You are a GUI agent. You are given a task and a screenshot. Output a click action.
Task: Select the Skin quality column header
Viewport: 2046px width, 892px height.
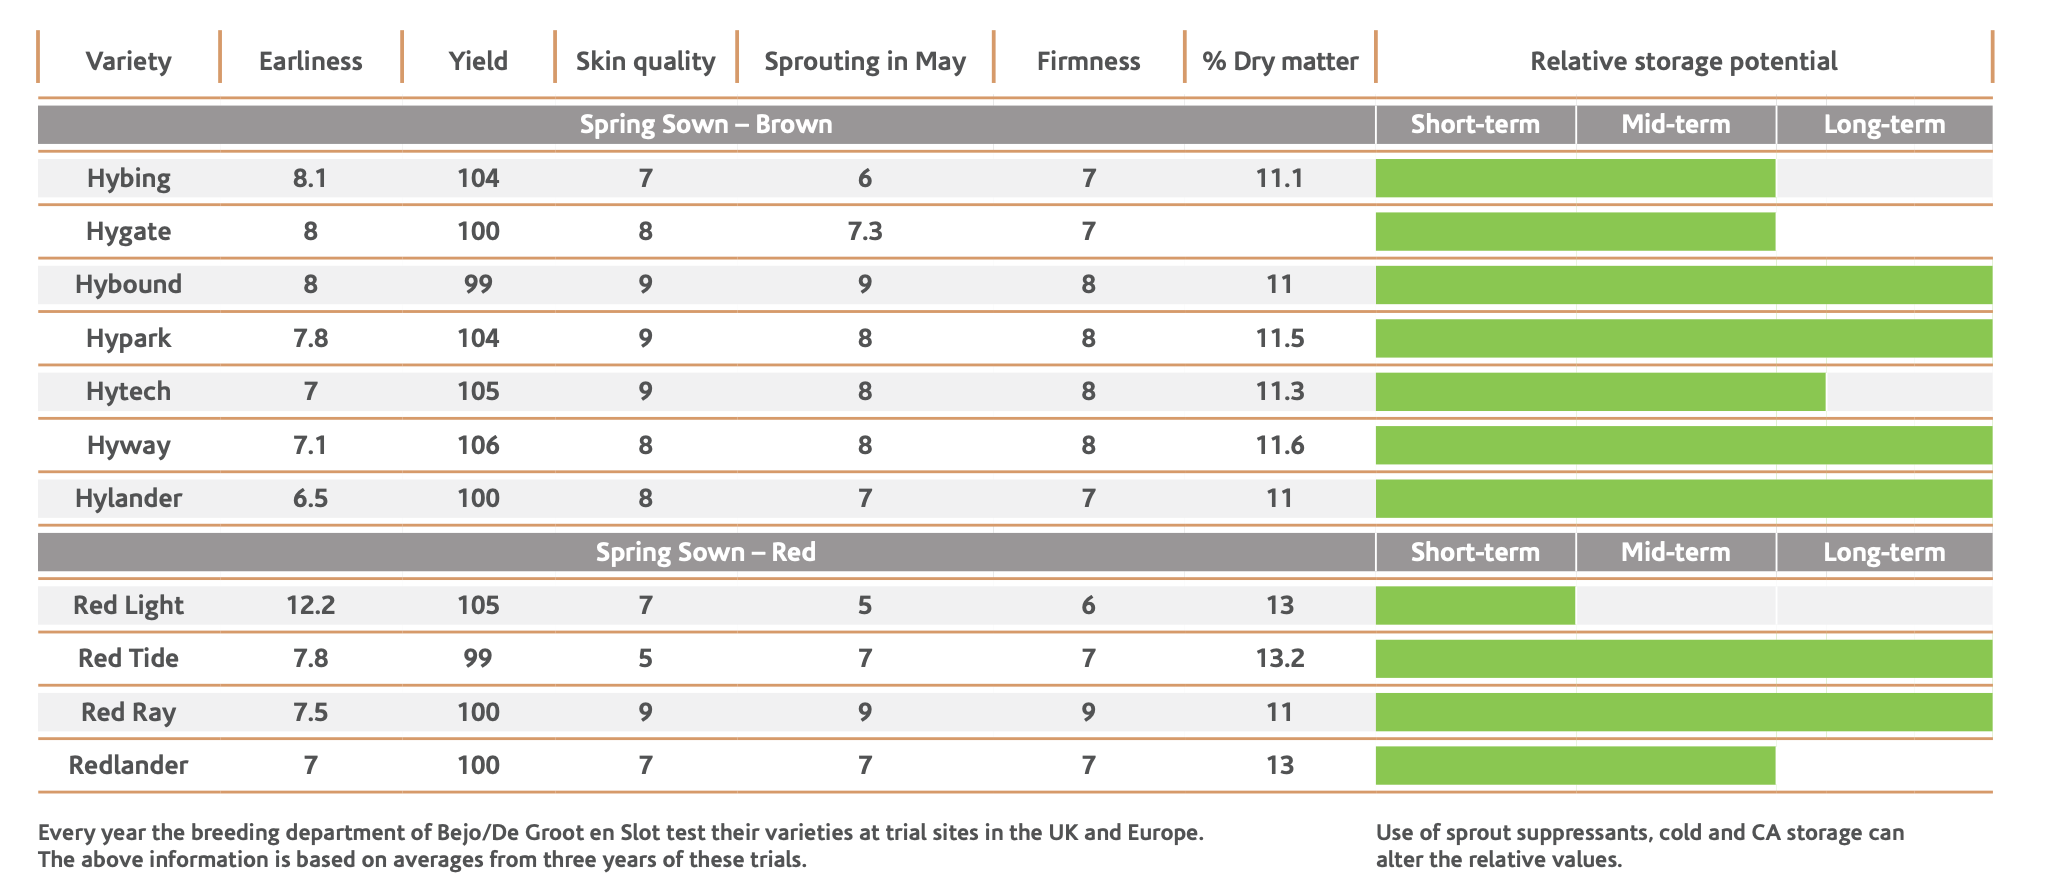coord(645,61)
